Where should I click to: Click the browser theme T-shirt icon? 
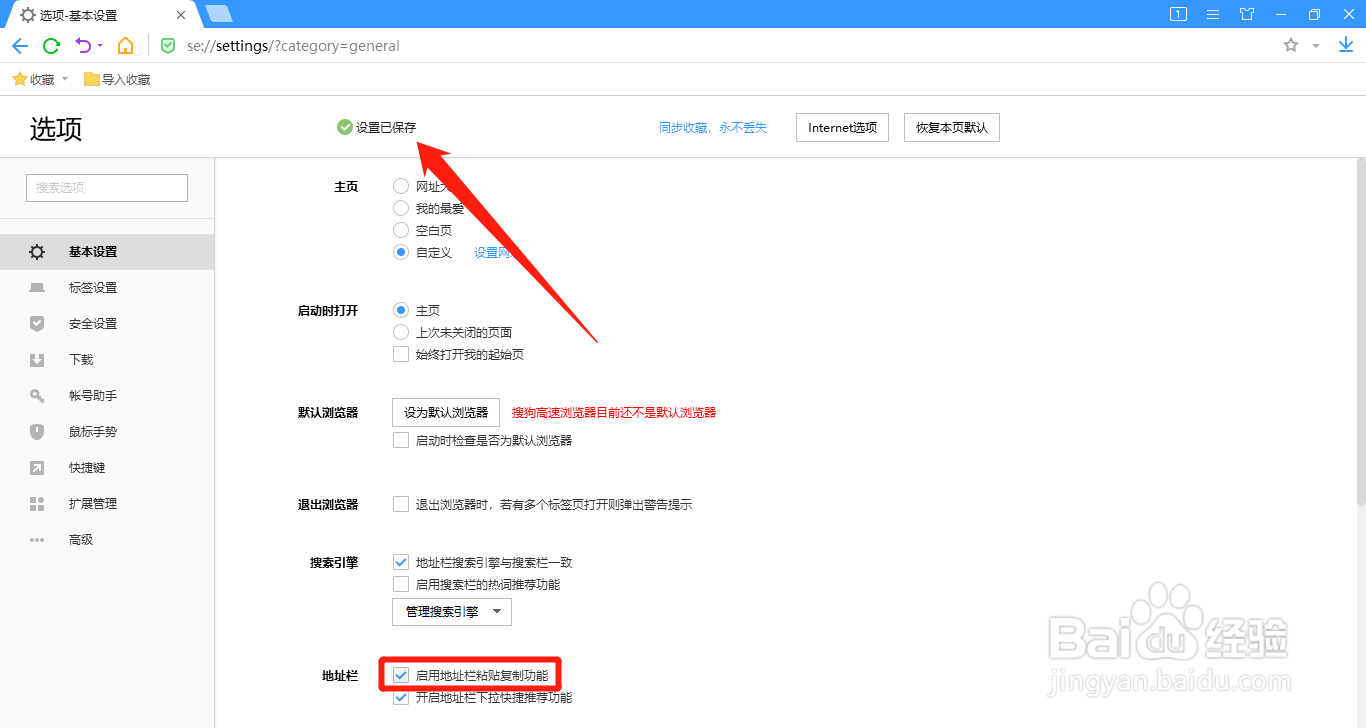coord(1246,14)
